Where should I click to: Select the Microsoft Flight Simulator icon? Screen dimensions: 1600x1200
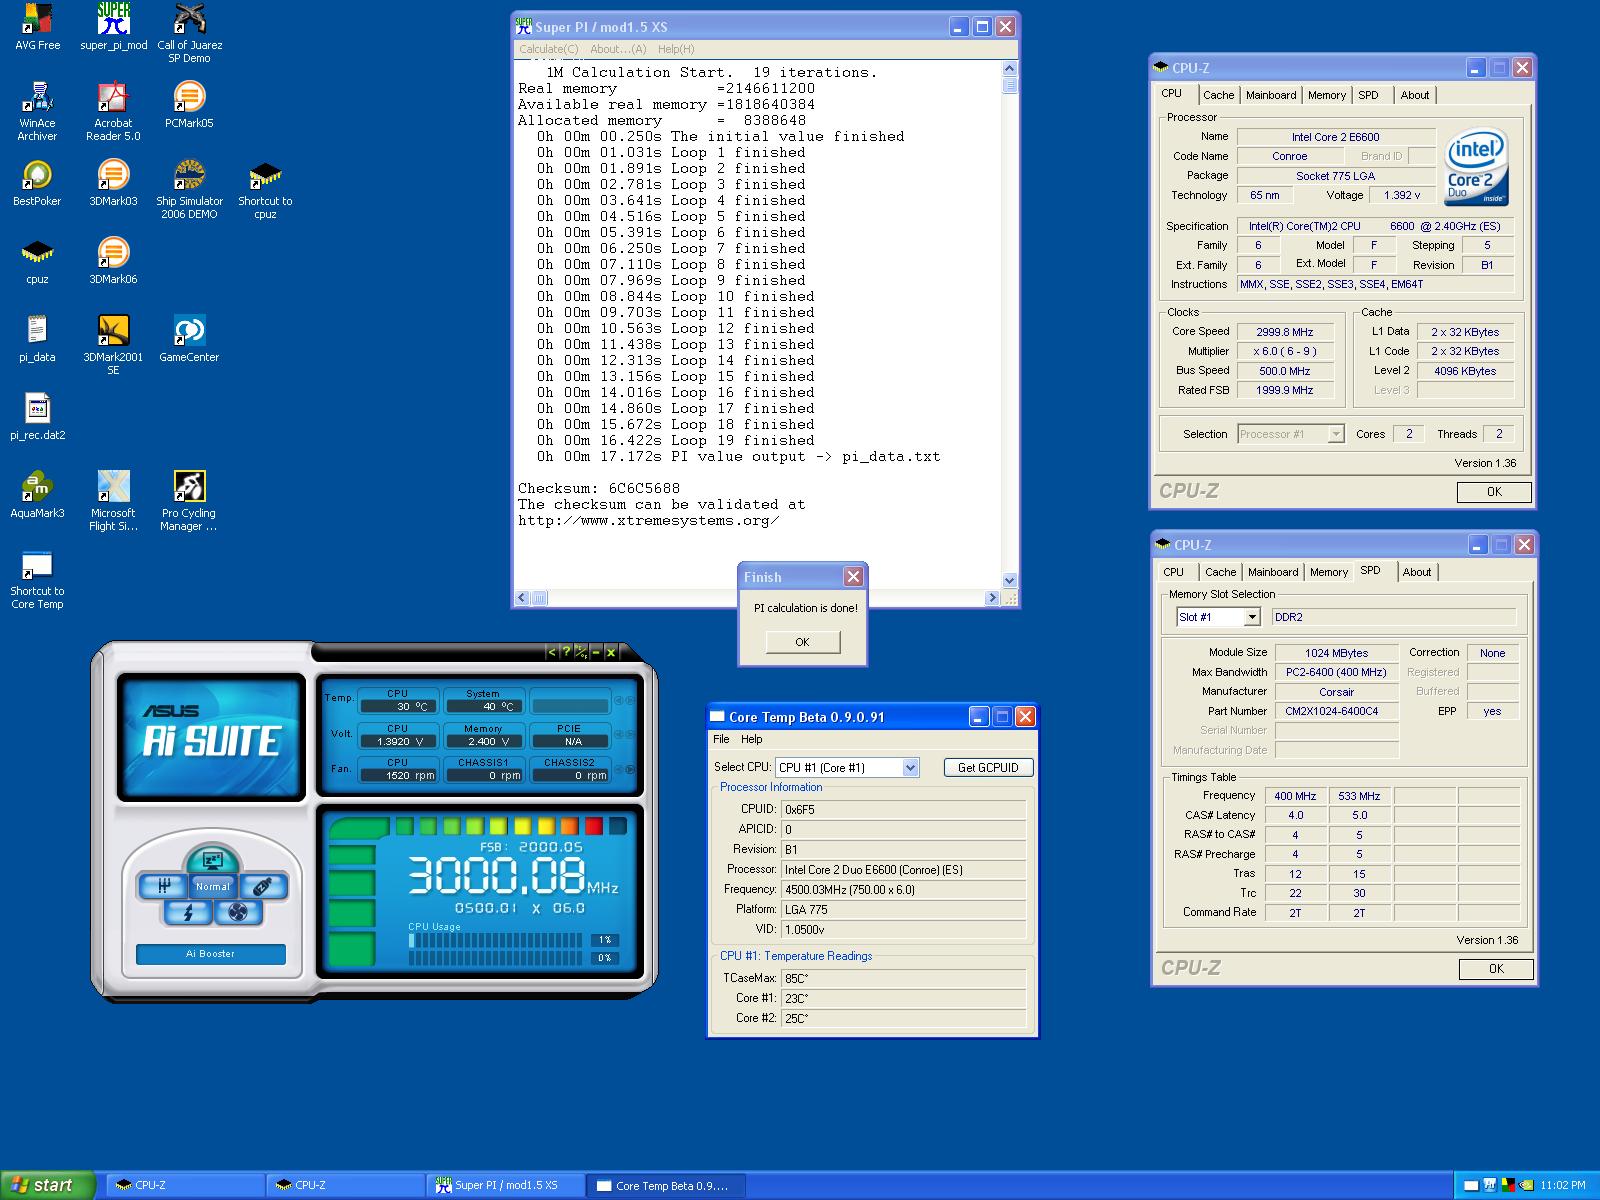pos(113,501)
